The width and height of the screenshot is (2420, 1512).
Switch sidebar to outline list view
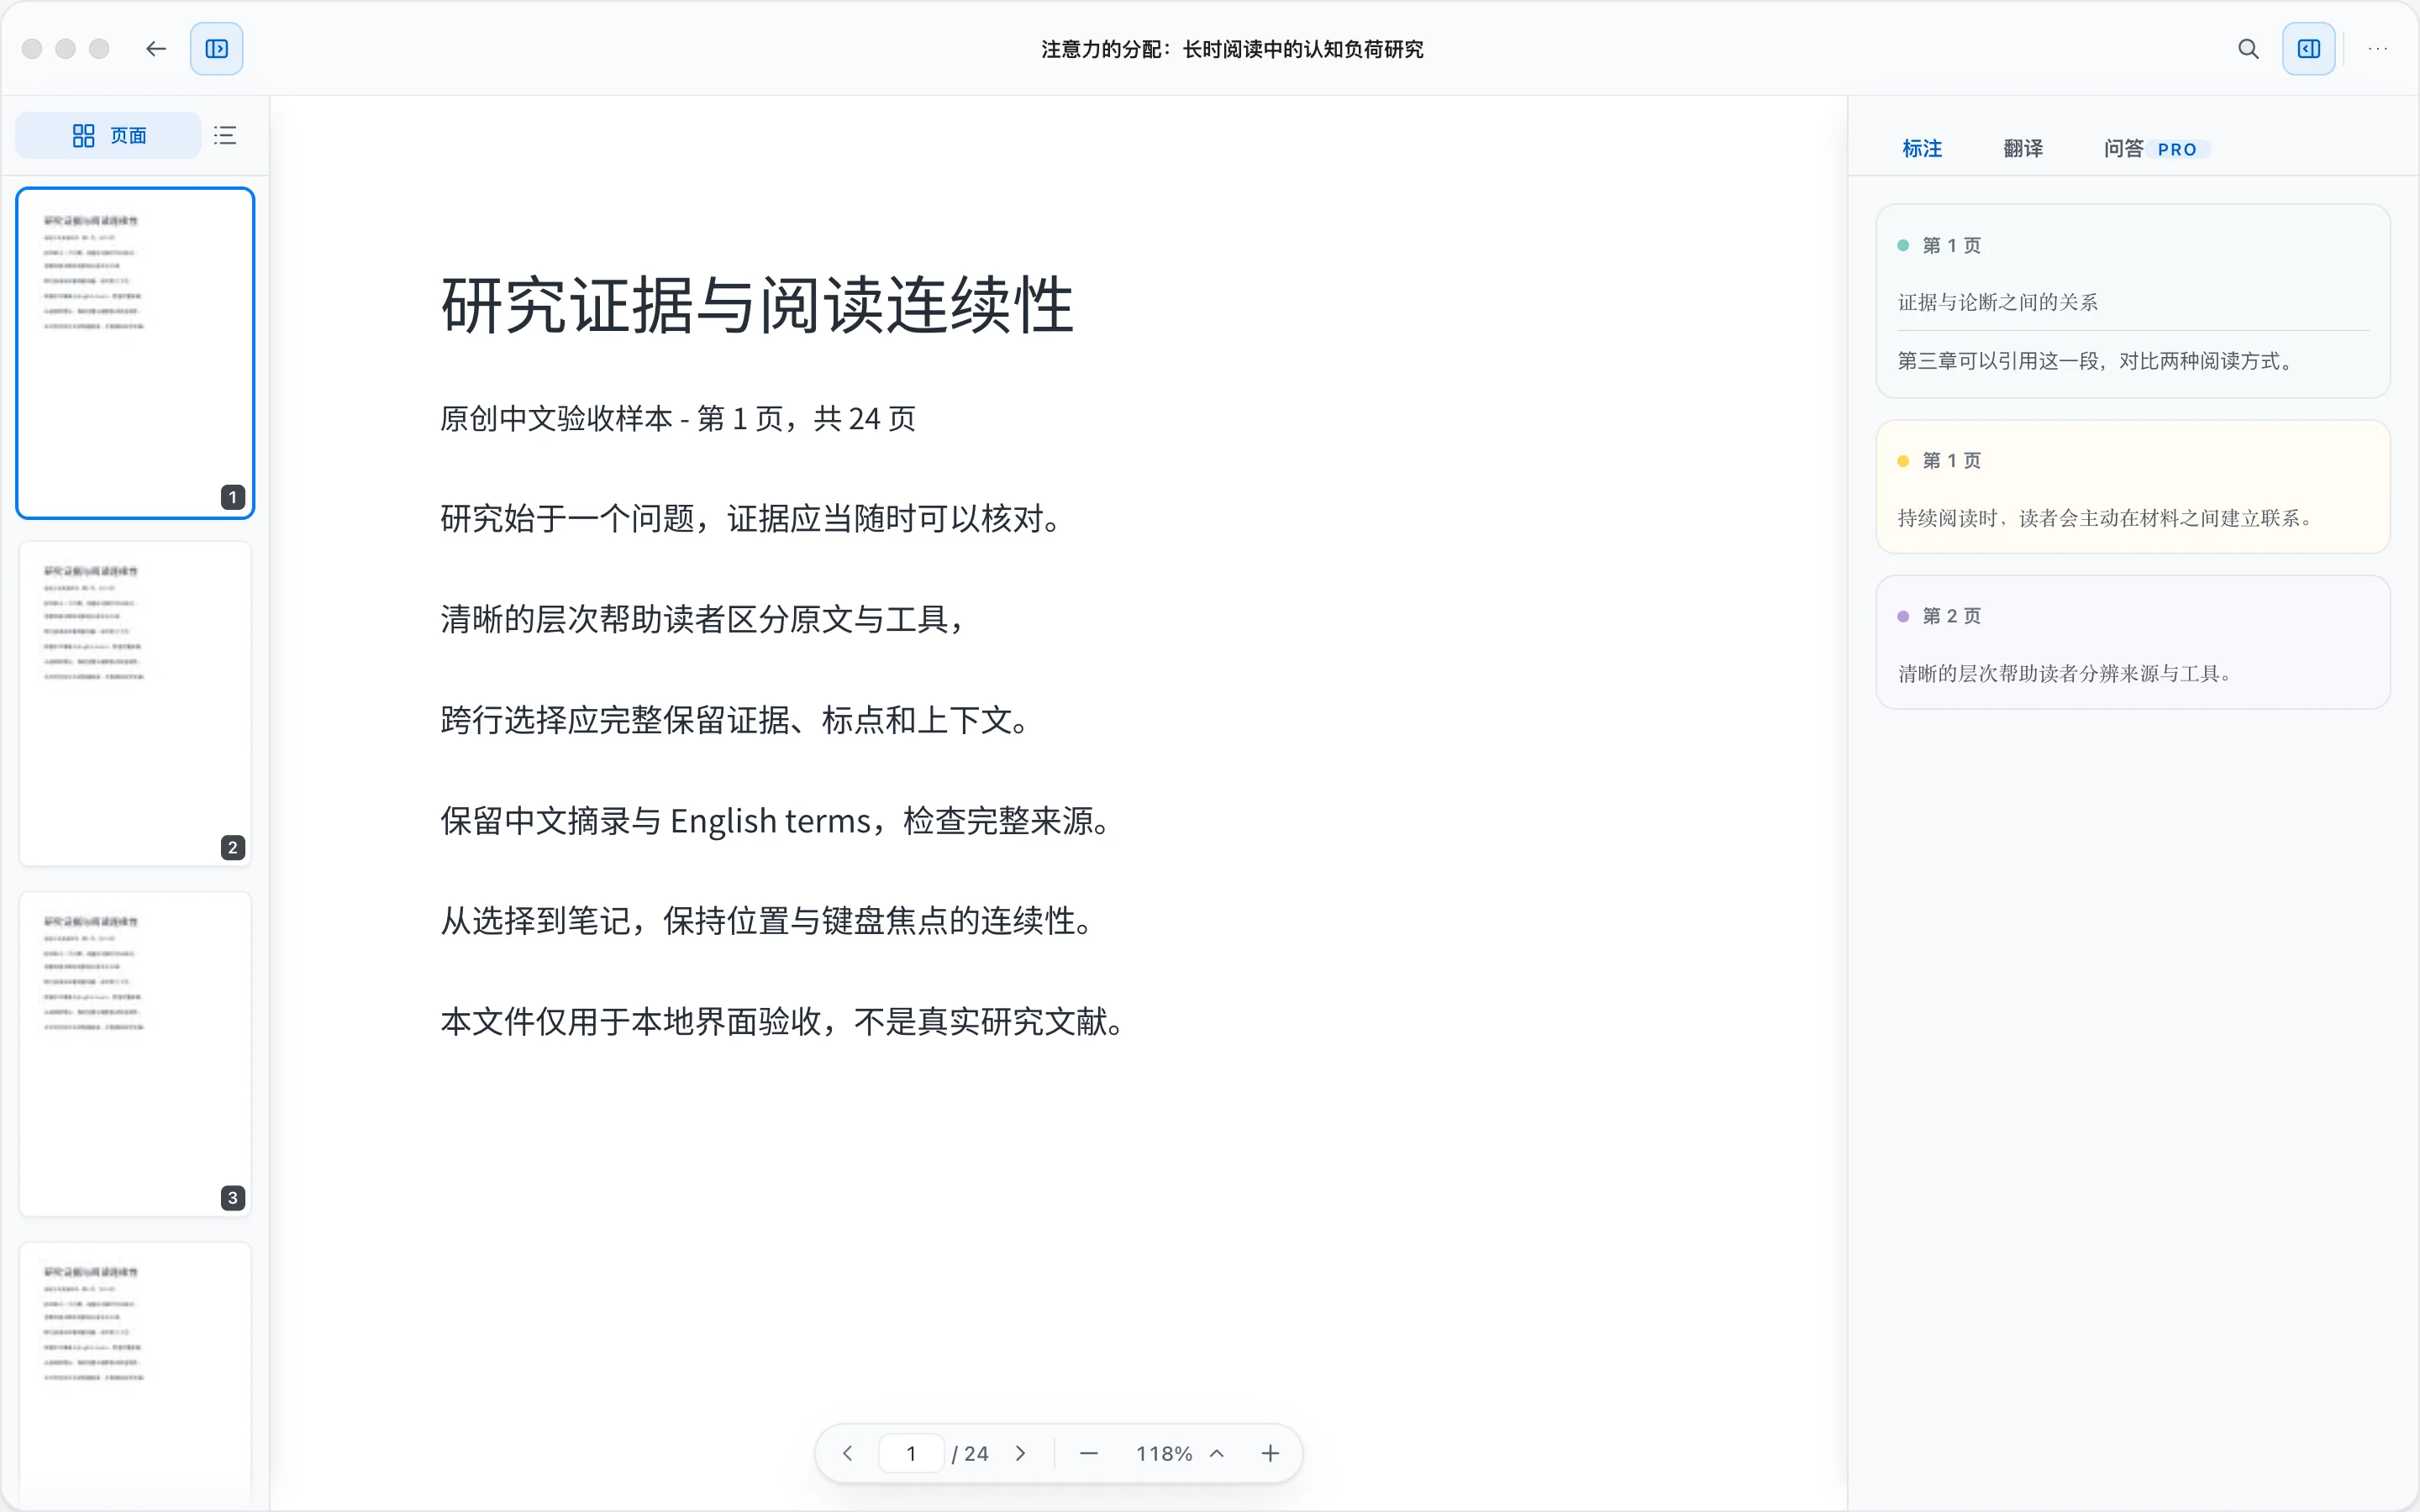225,135
